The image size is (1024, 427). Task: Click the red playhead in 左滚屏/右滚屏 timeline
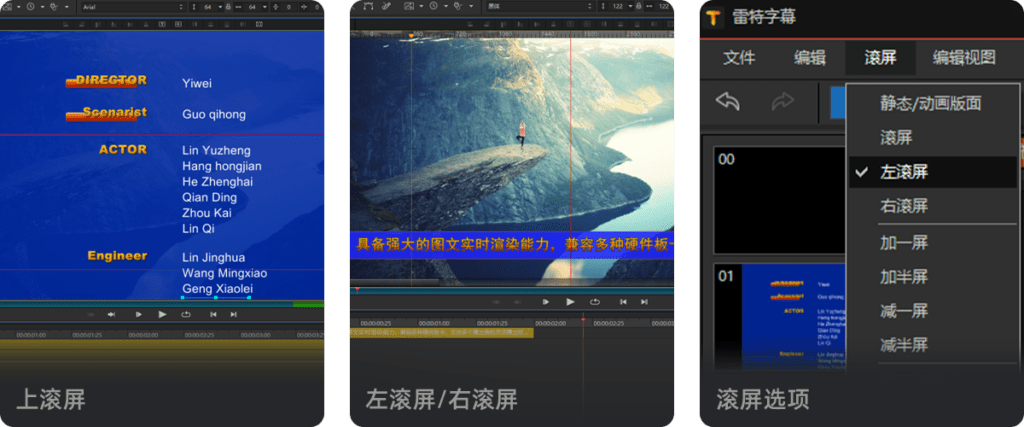pyautogui.click(x=583, y=321)
